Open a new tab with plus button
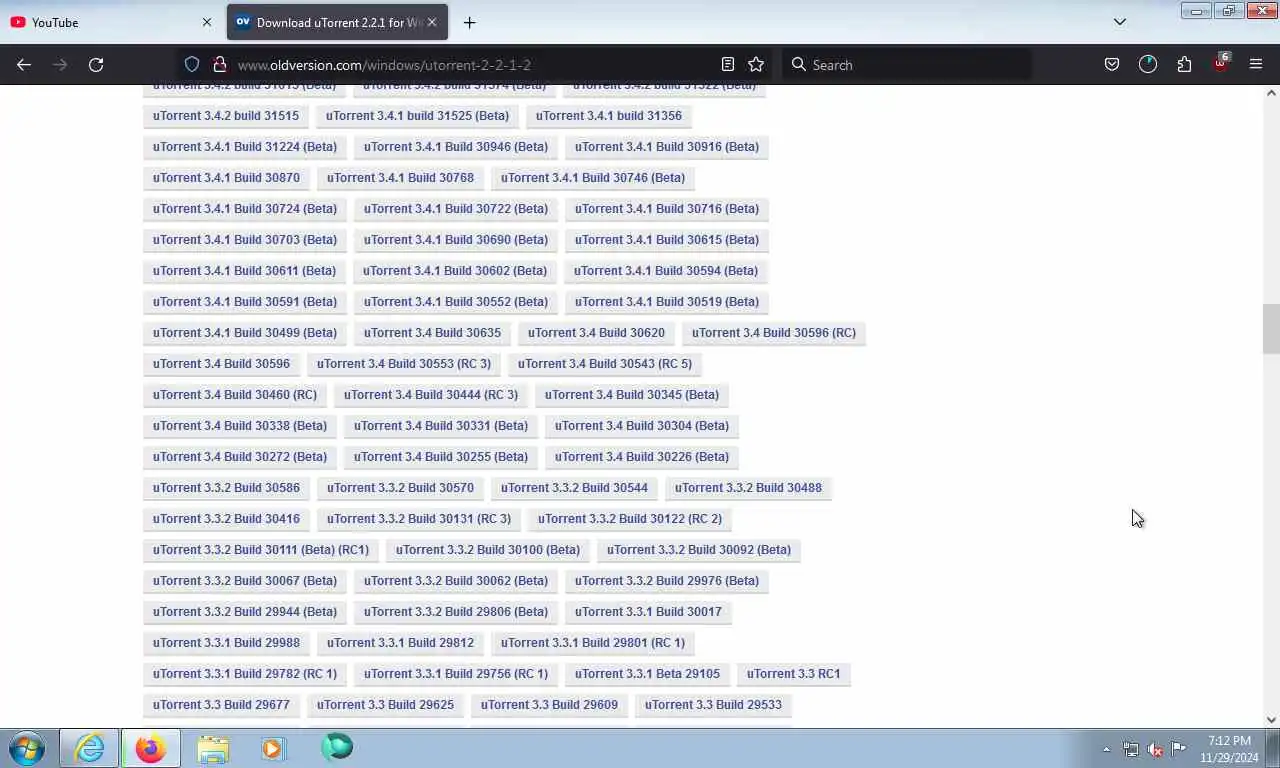The width and height of the screenshot is (1280, 768). 469,22
